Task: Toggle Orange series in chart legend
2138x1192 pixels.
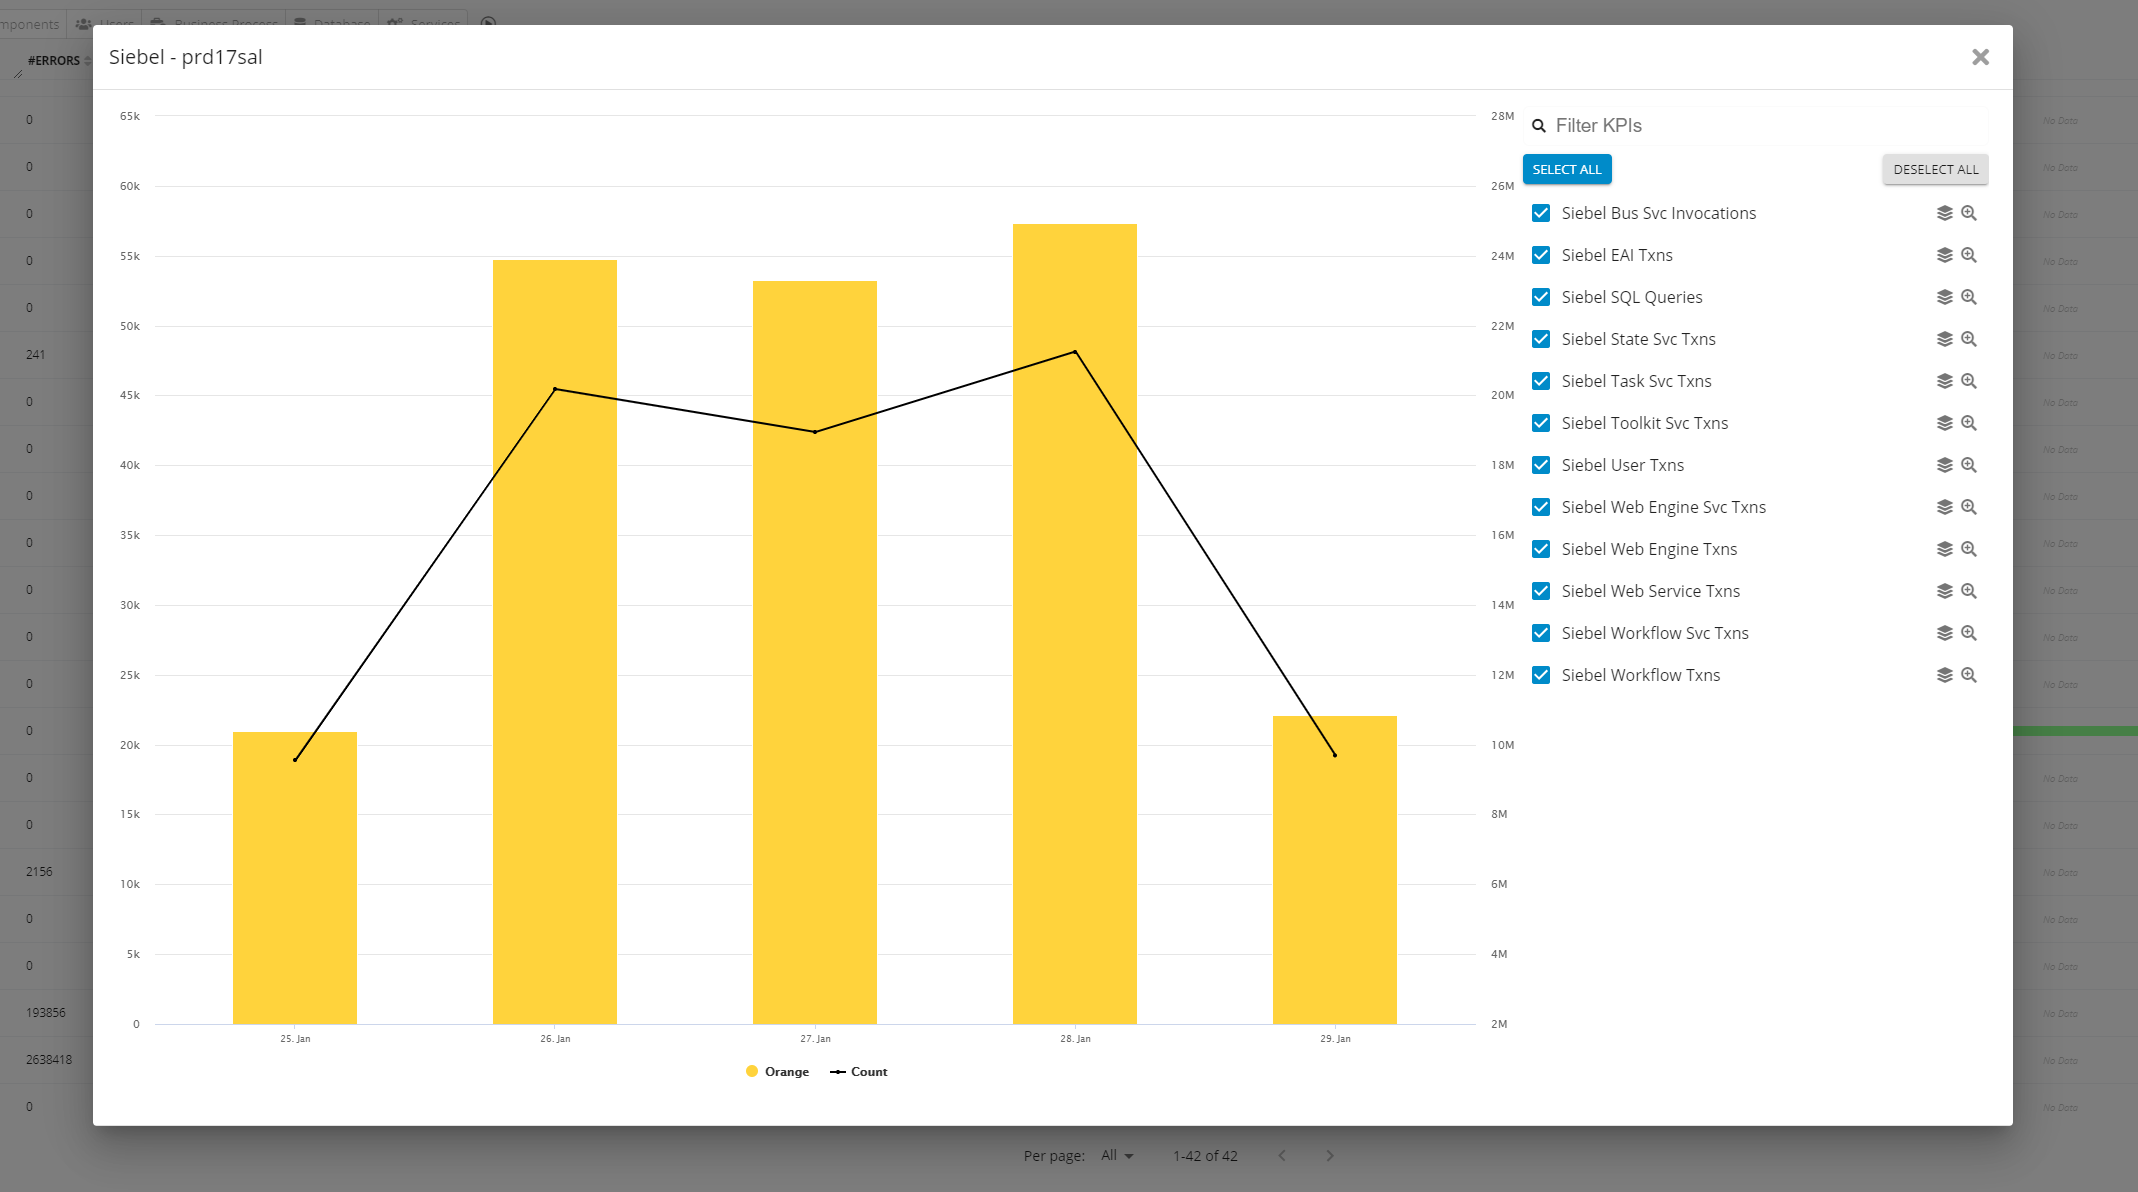Action: (777, 1072)
